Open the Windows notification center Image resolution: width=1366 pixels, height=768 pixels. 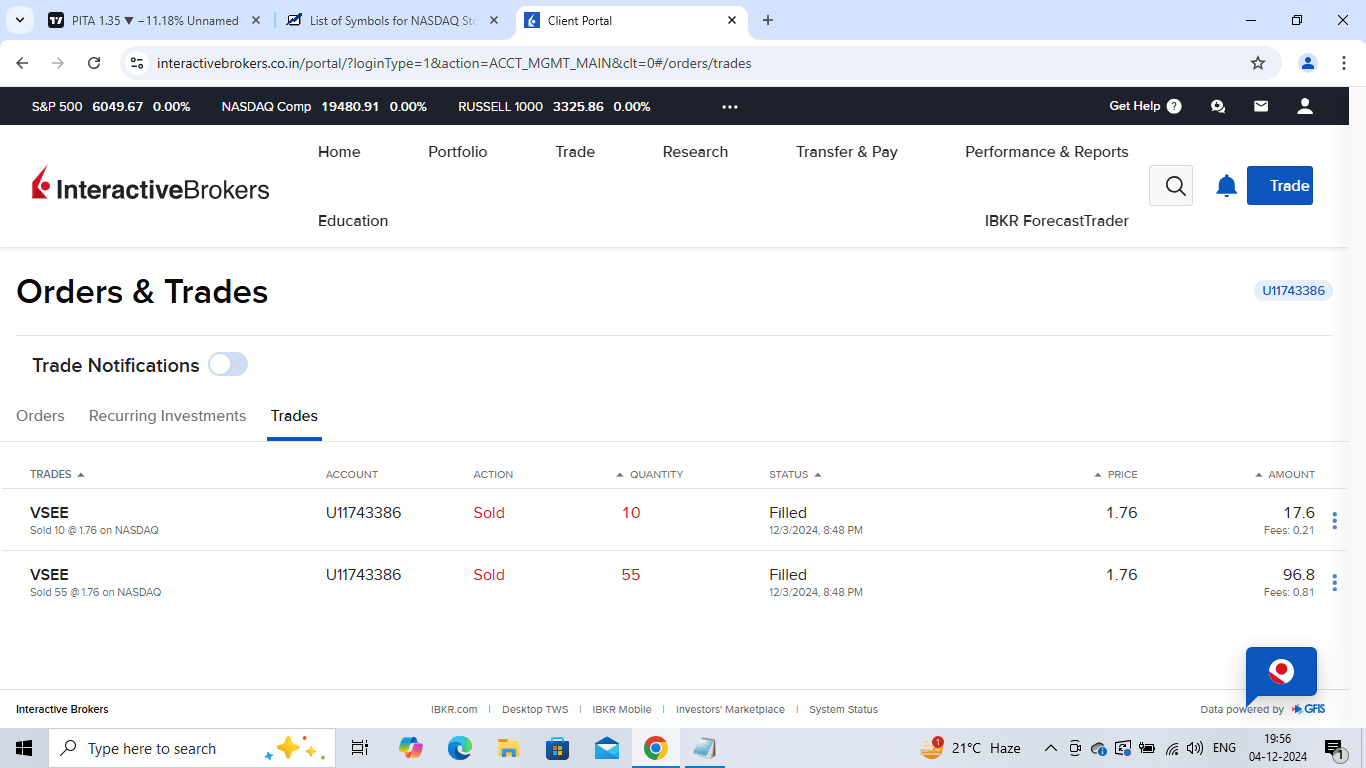(1333, 748)
